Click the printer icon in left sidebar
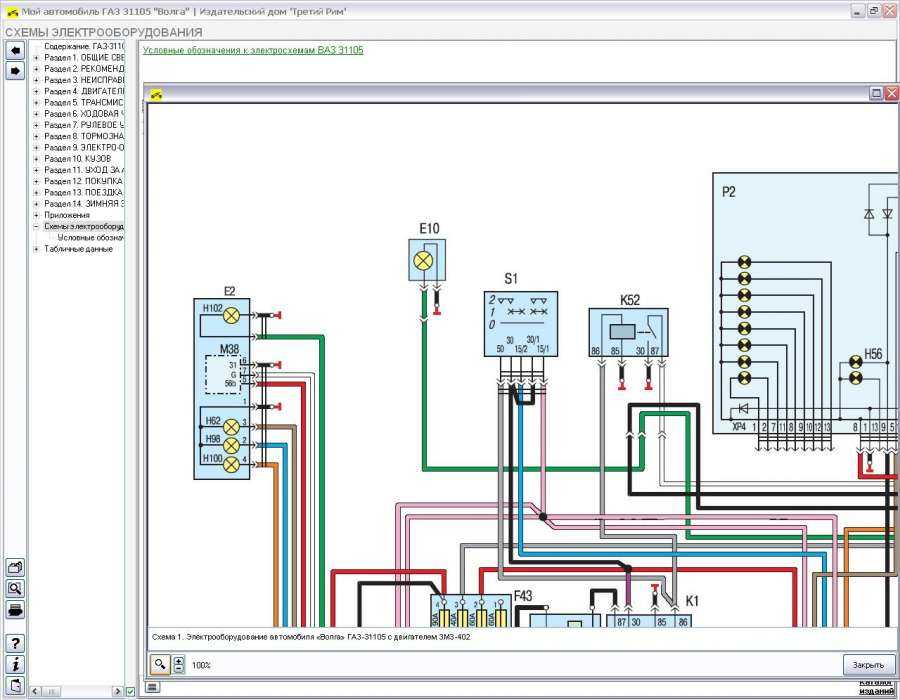Image resolution: width=900 pixels, height=700 pixels. (15, 610)
